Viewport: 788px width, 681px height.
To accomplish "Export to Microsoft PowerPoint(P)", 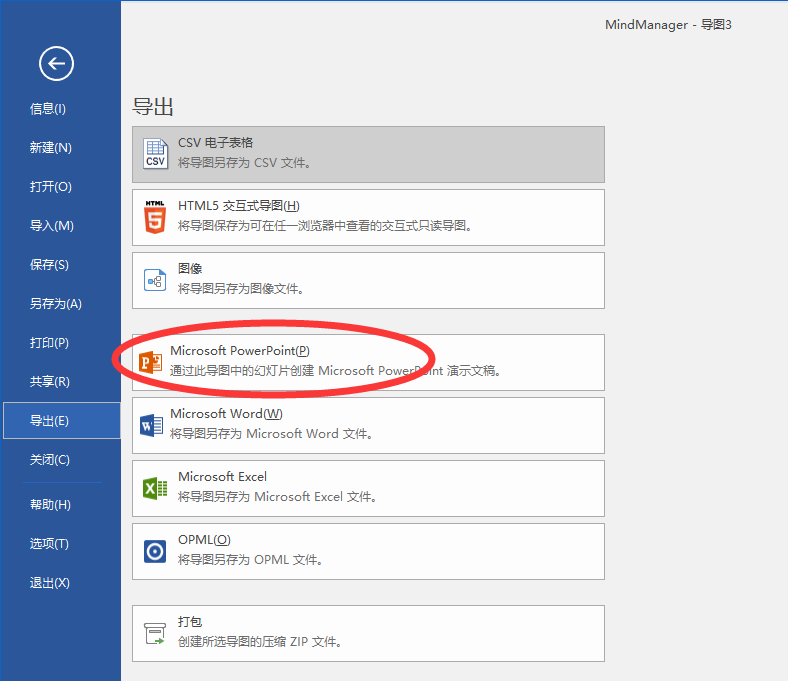I will coord(368,362).
